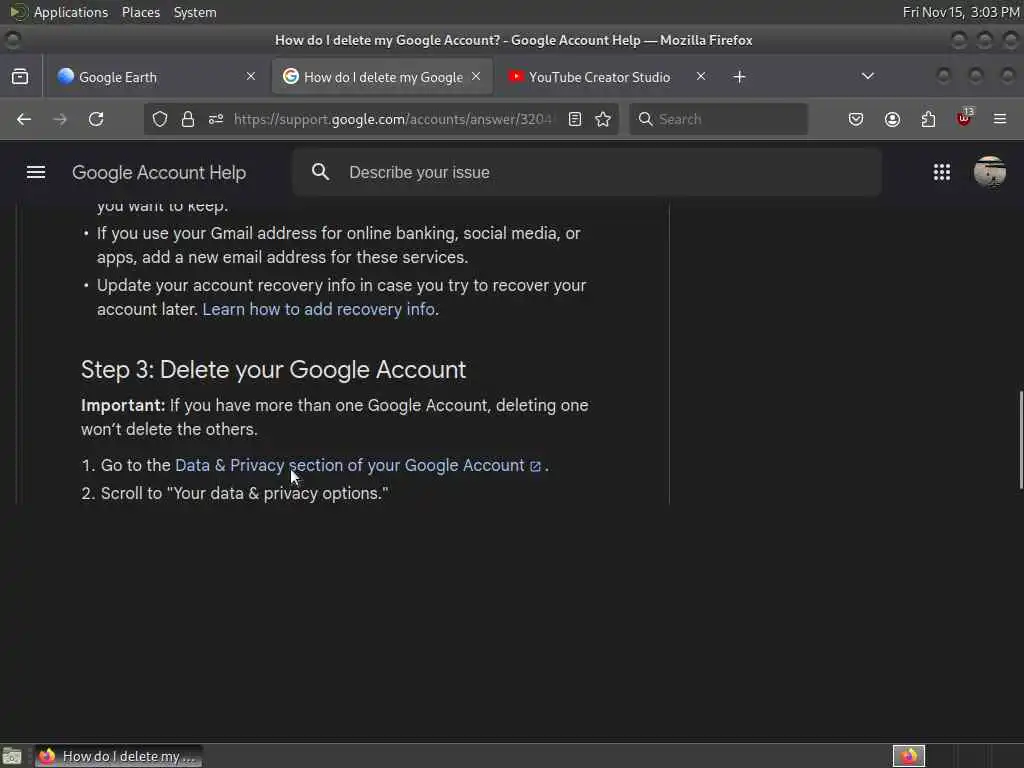Toggle reader view icon
The width and height of the screenshot is (1024, 768).
[x=575, y=119]
